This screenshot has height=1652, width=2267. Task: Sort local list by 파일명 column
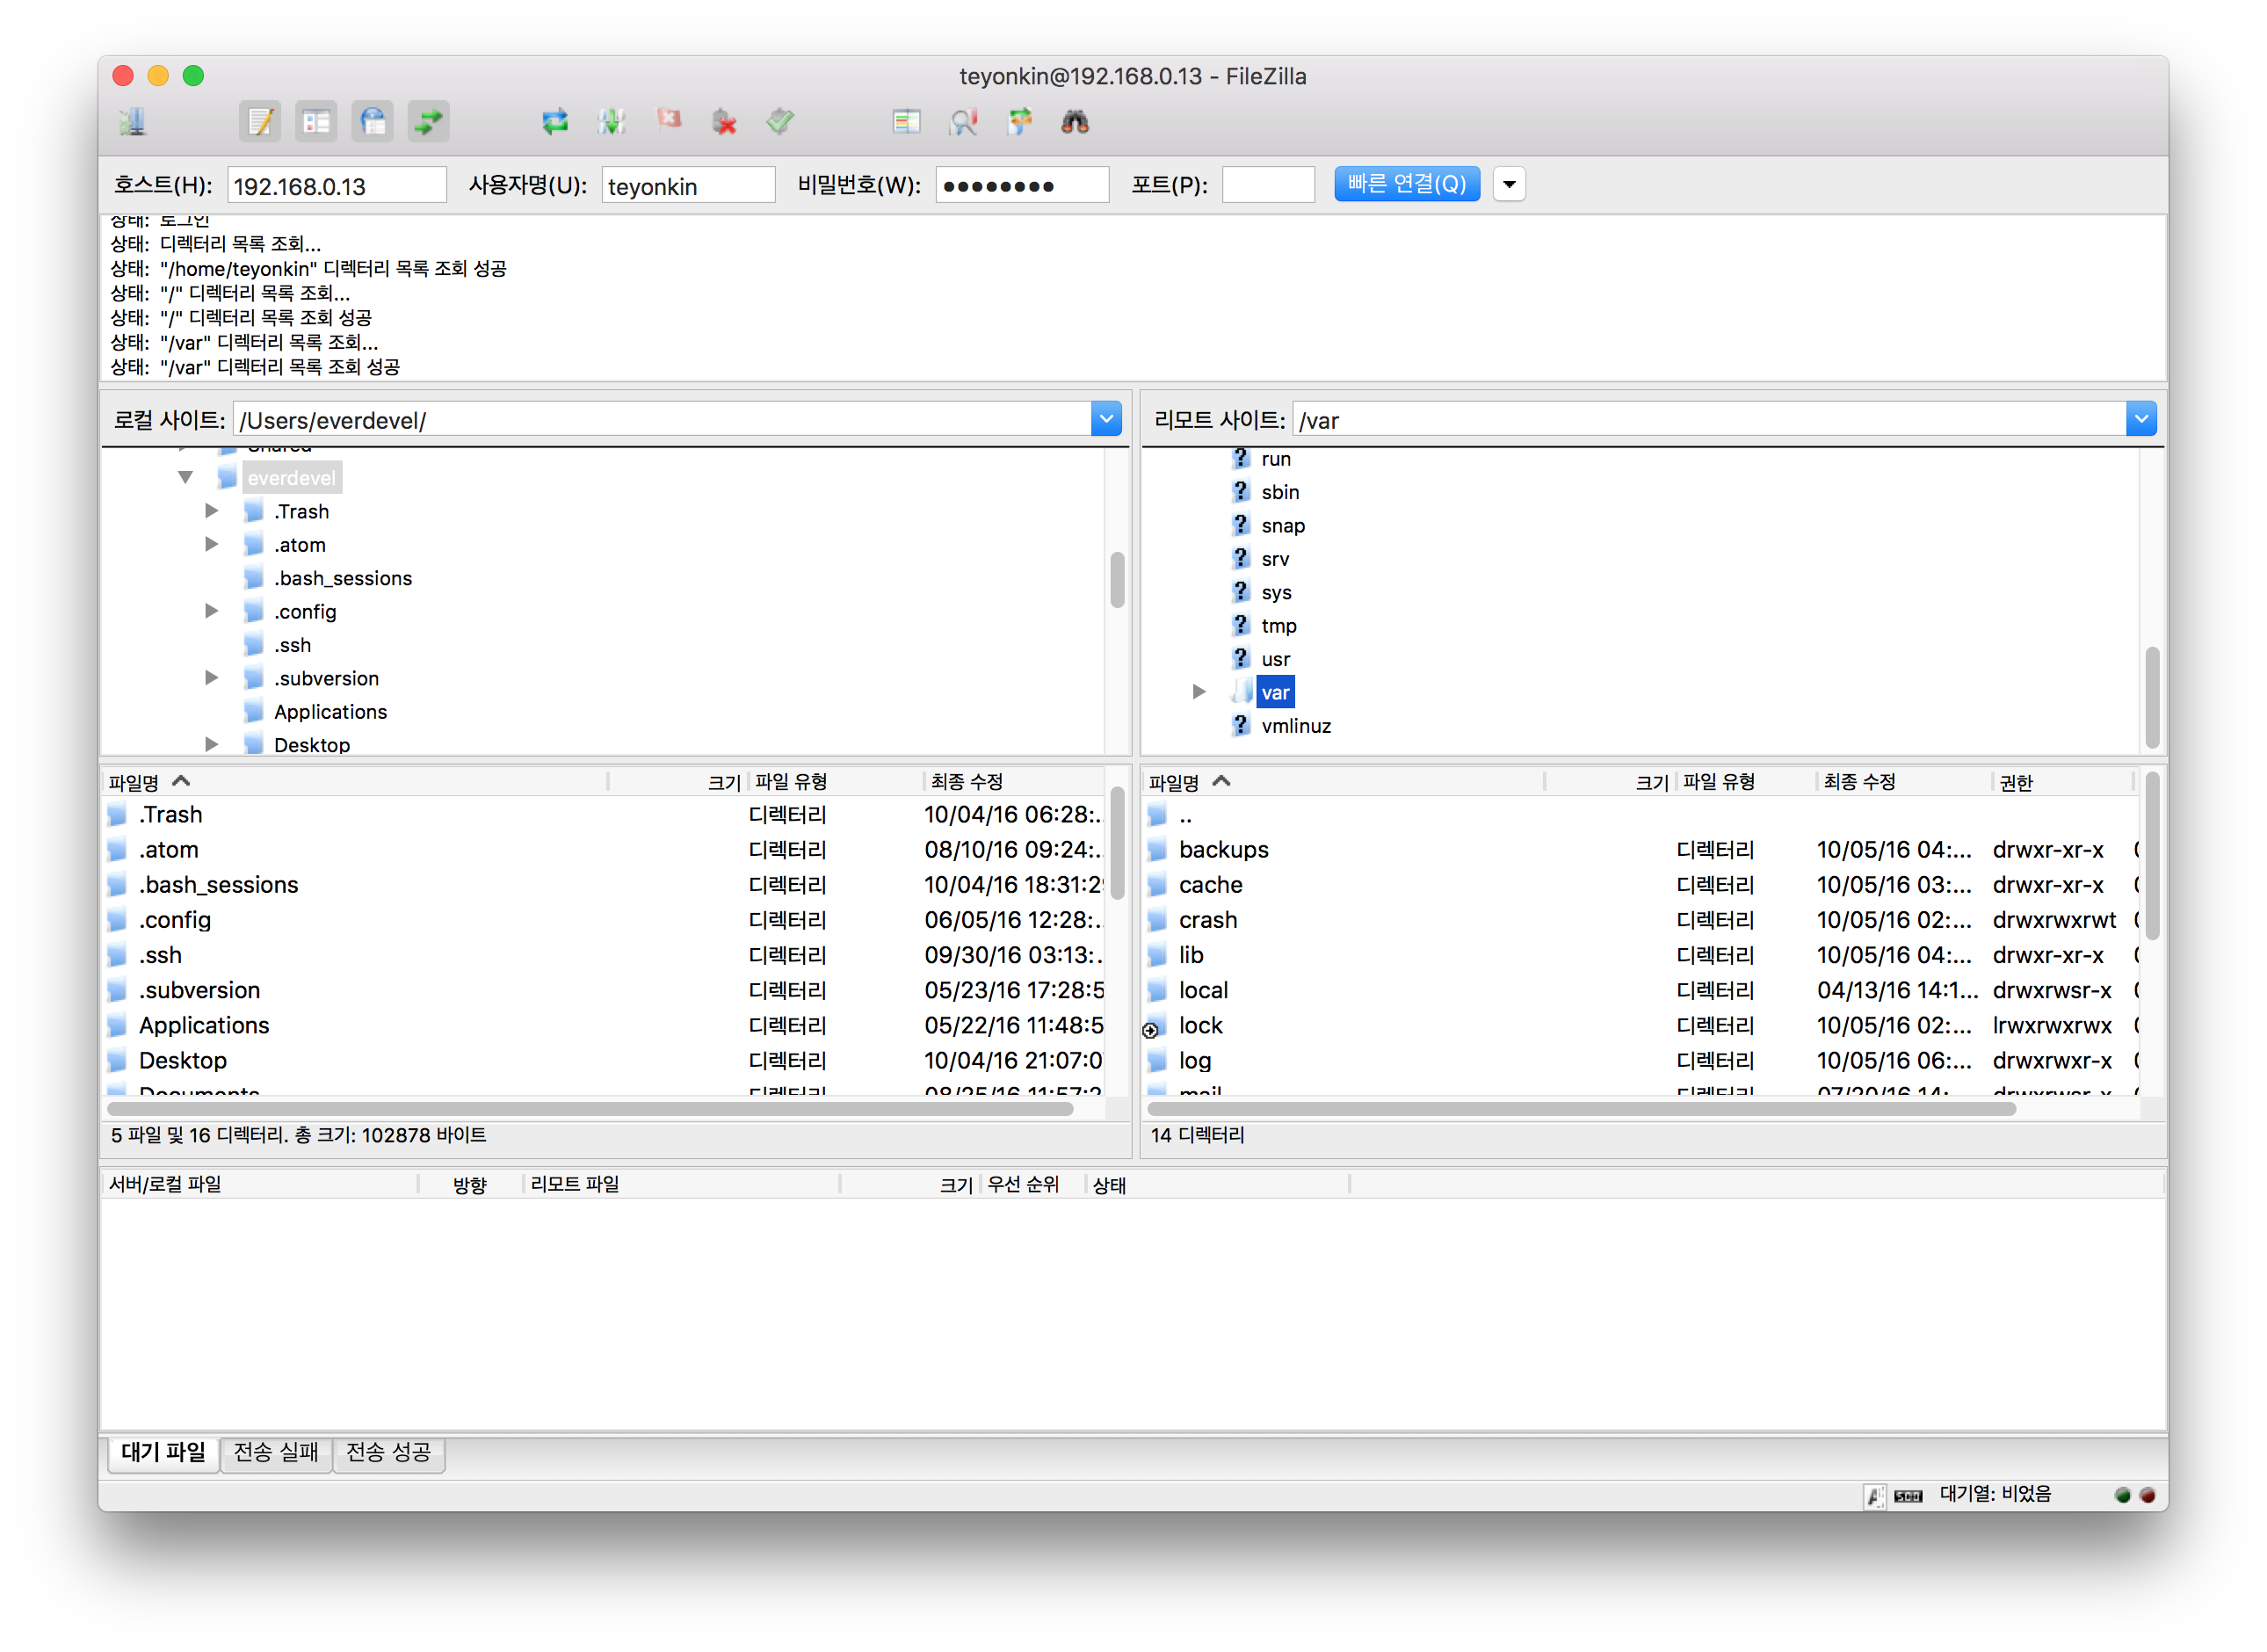click(355, 782)
